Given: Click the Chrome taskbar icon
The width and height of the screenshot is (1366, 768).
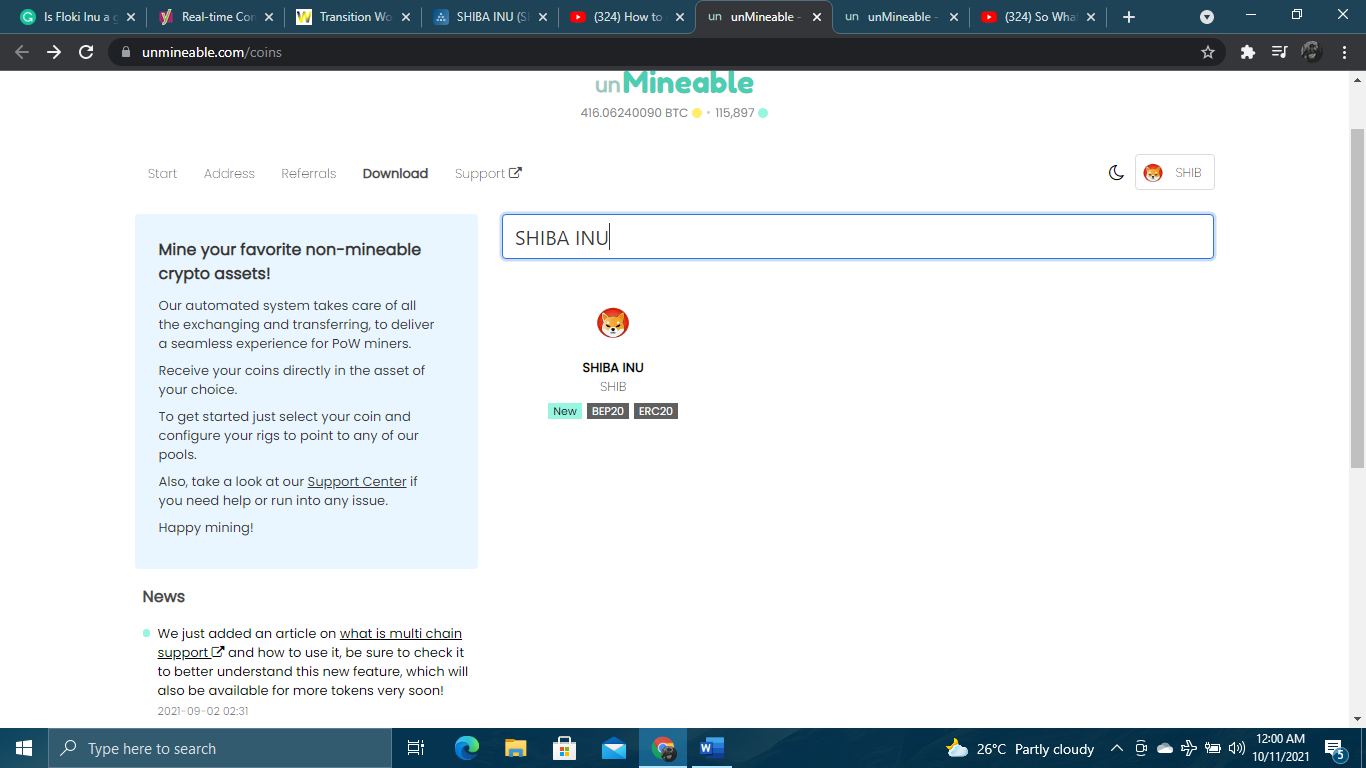Looking at the screenshot, I should tap(662, 748).
